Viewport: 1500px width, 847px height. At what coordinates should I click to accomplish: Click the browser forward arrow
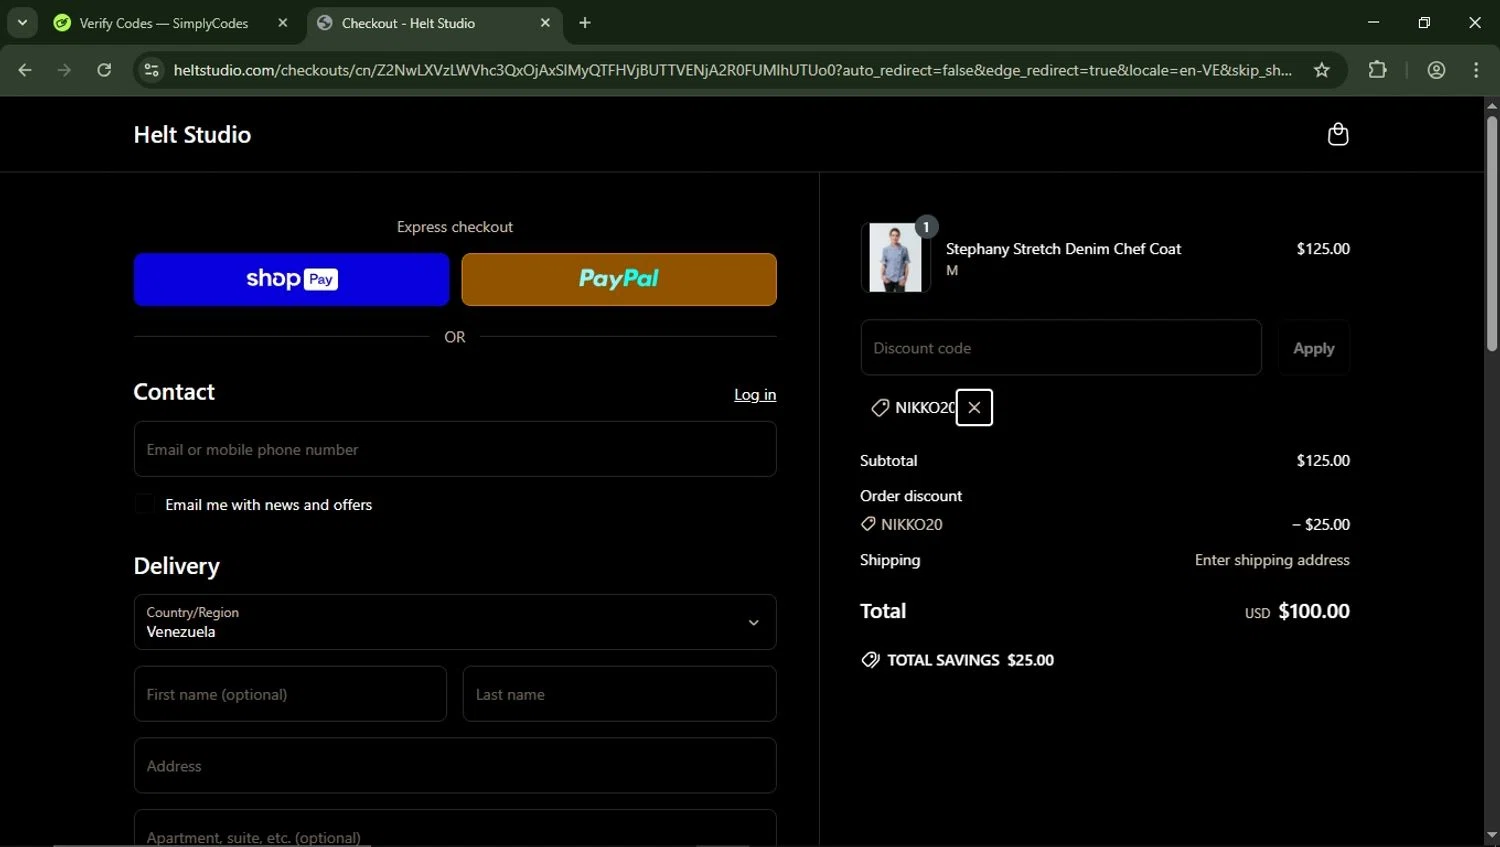64,70
